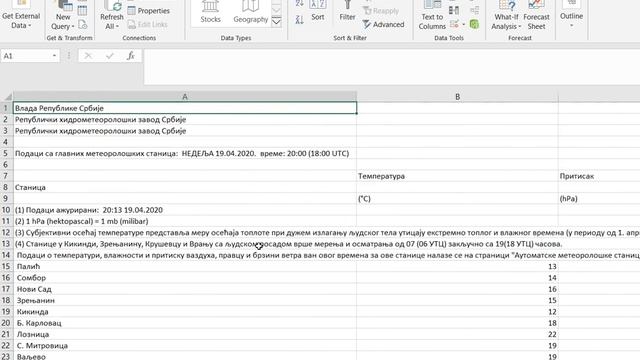This screenshot has width=640, height=360.
Task: Click the Температура cell
Action: [457, 176]
